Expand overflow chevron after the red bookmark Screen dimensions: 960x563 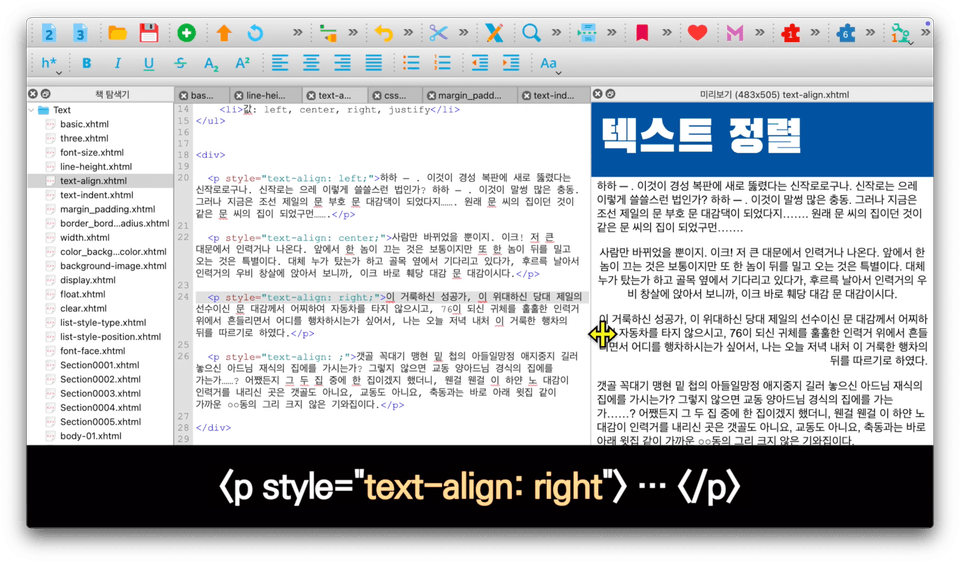pyautogui.click(x=667, y=32)
